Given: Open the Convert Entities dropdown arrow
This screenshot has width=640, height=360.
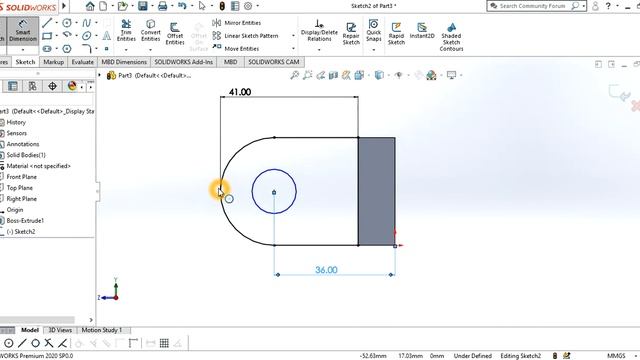Looking at the screenshot, I should click(150, 50).
